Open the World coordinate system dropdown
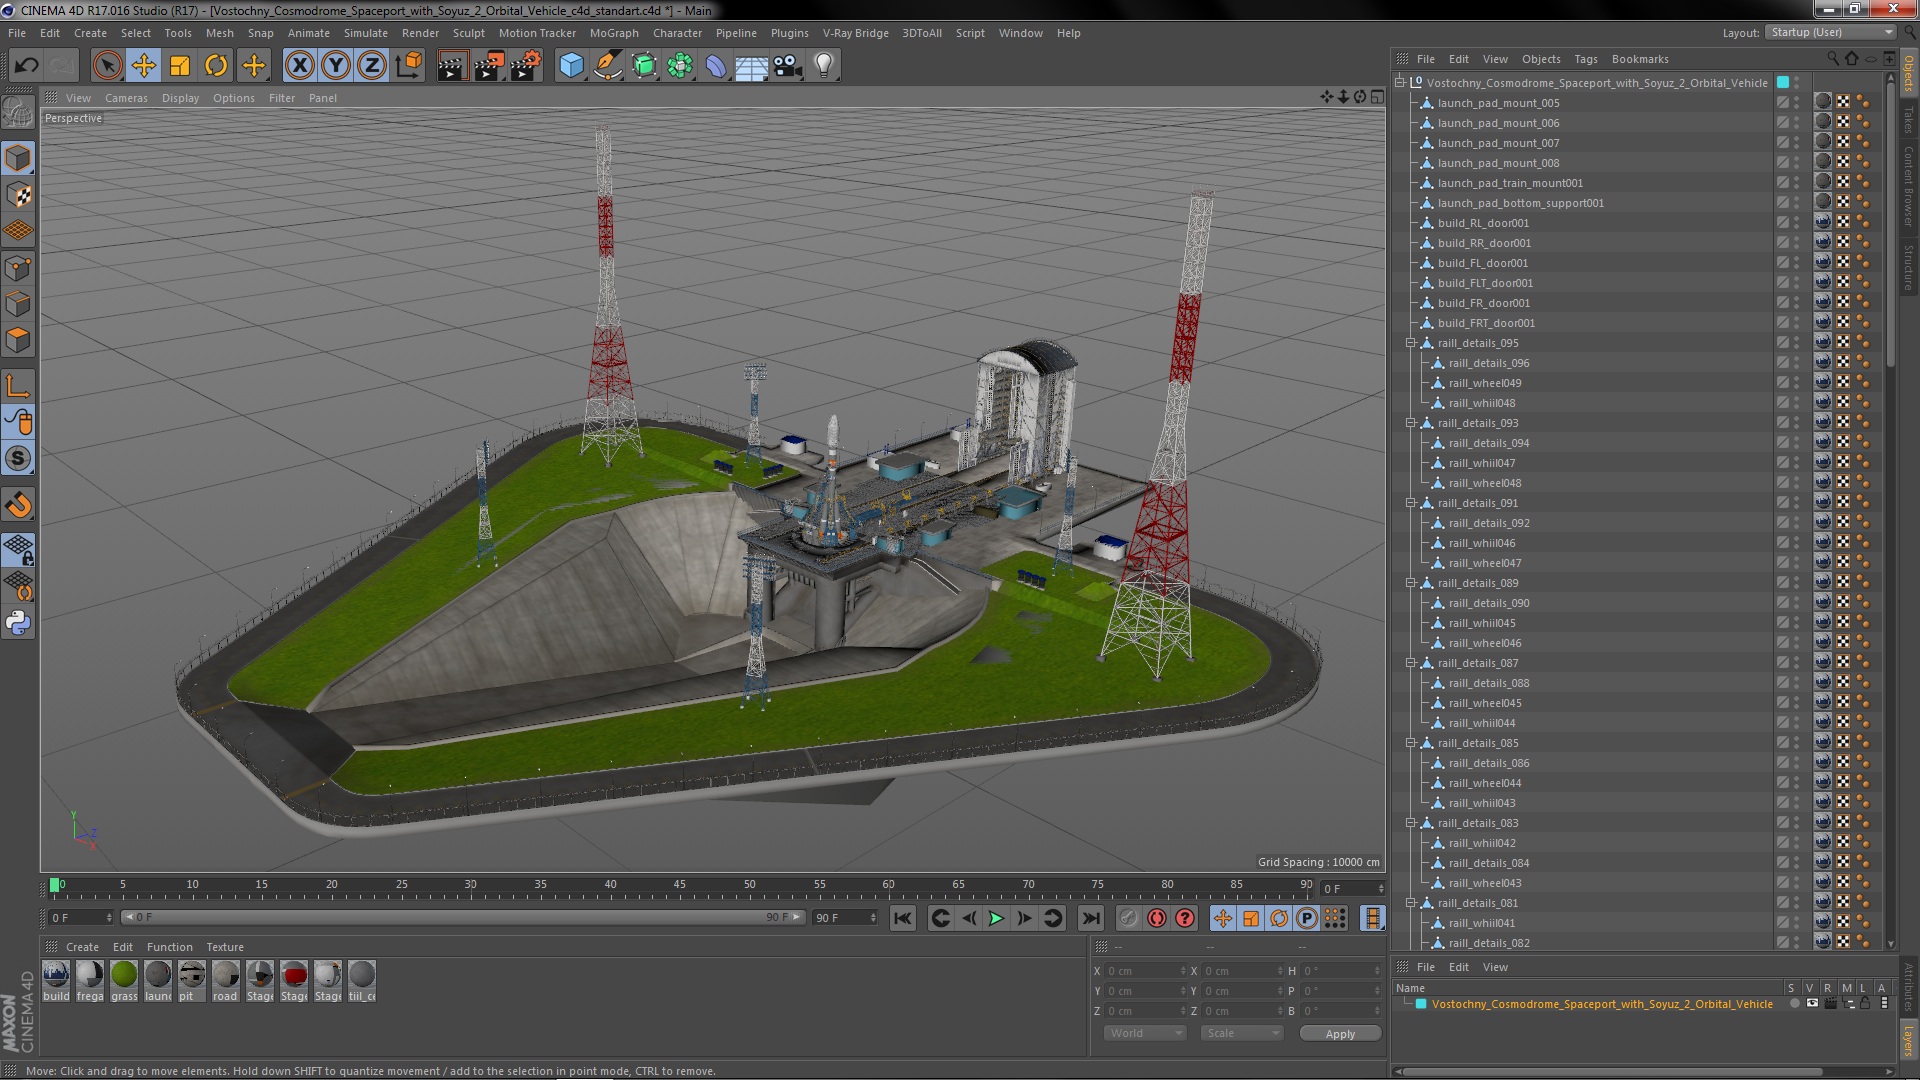The height and width of the screenshot is (1080, 1920). [1145, 1033]
